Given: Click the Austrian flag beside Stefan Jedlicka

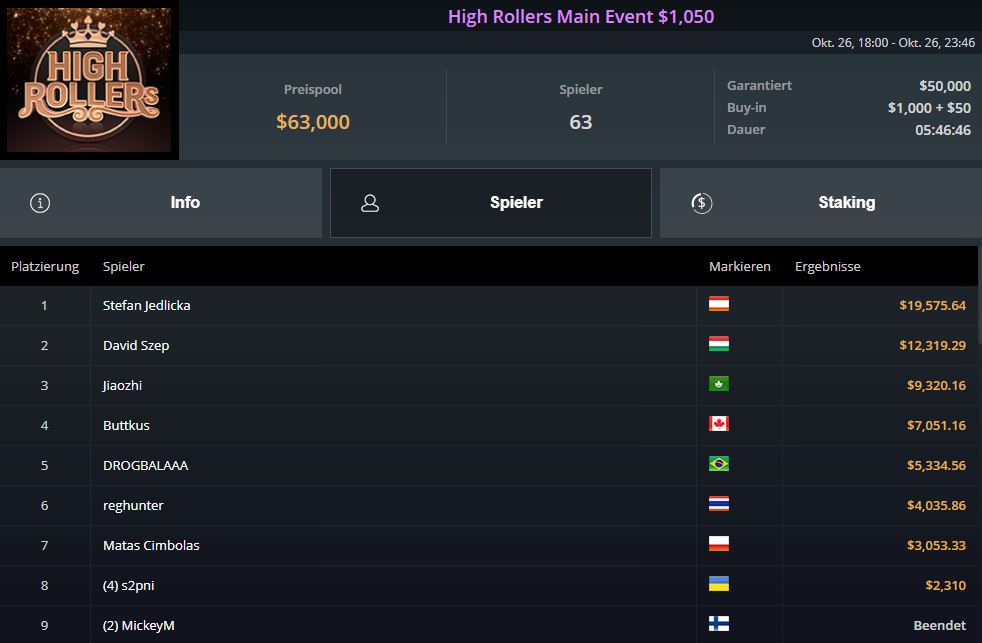Looking at the screenshot, I should [x=718, y=304].
